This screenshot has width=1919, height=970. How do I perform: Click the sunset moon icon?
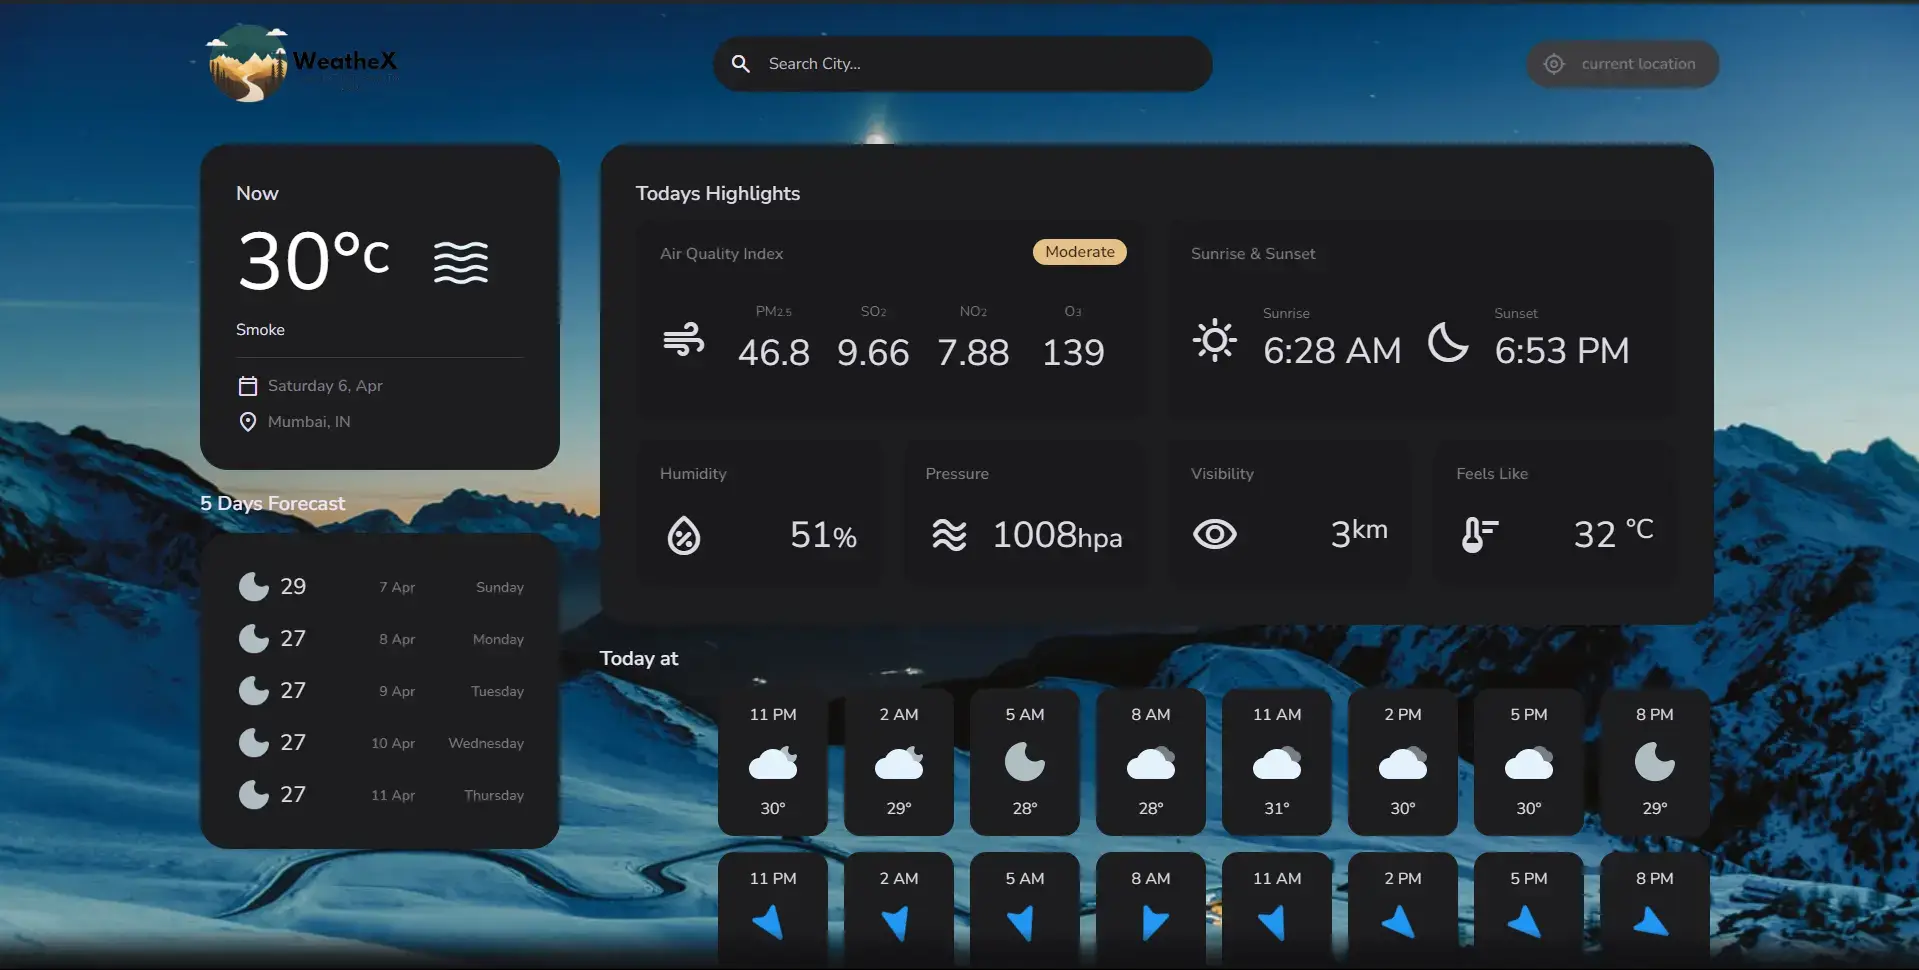pos(1448,343)
